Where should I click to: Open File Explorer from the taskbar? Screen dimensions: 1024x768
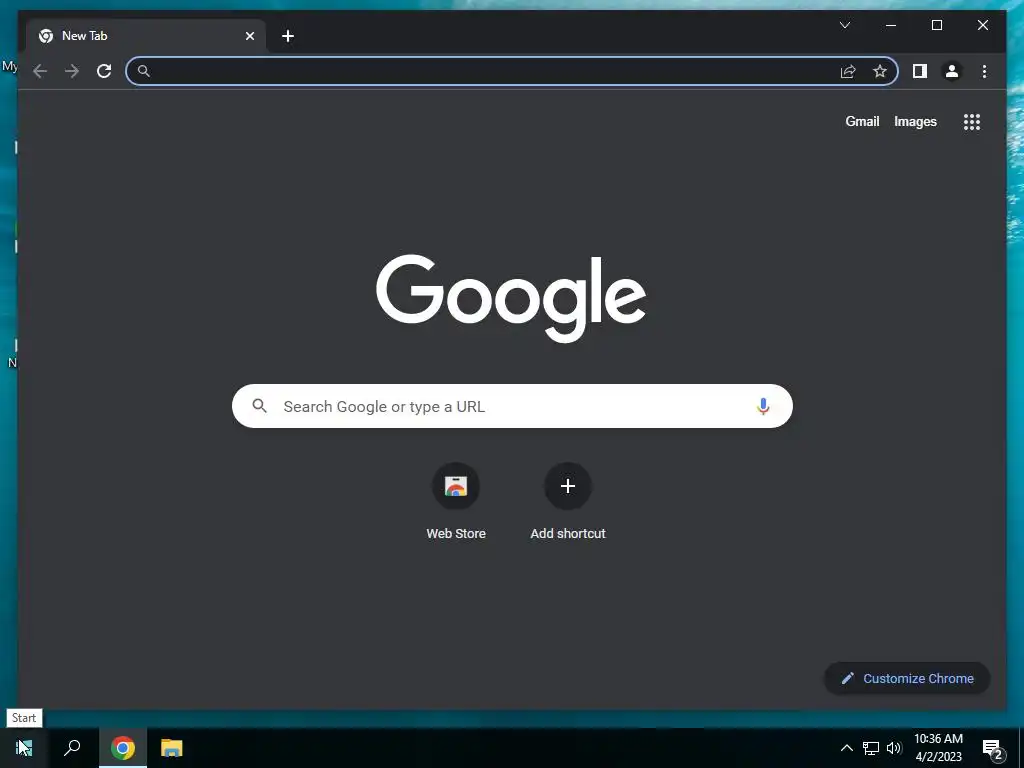pos(172,748)
